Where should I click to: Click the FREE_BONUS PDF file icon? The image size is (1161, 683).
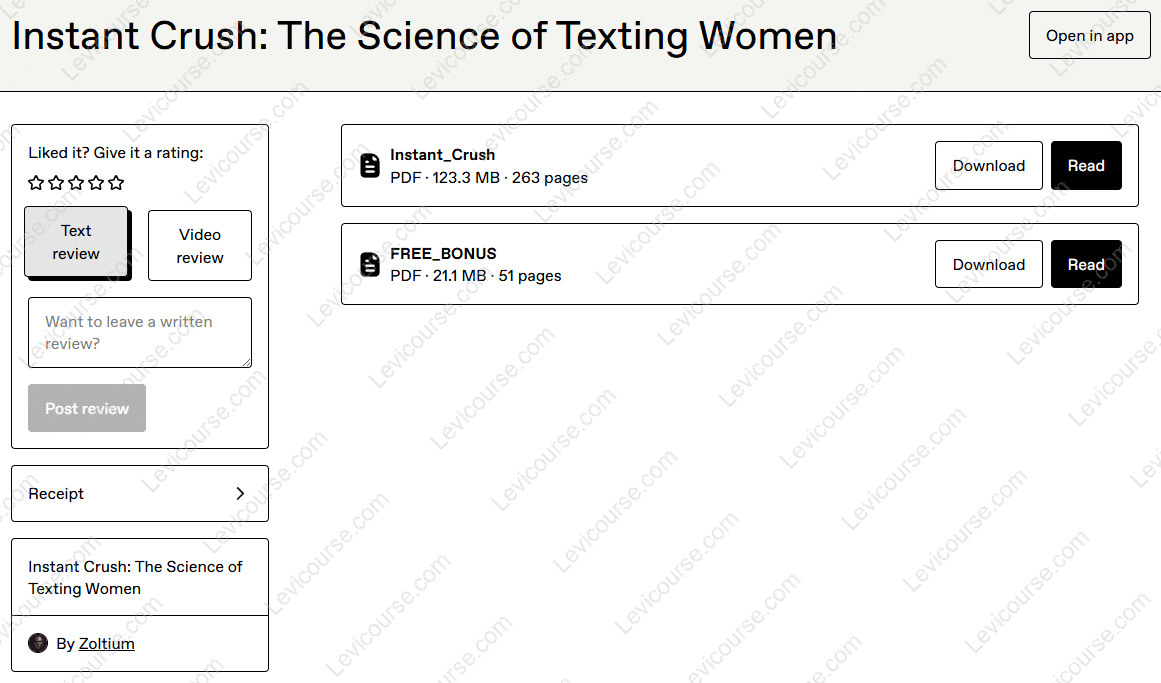370,265
